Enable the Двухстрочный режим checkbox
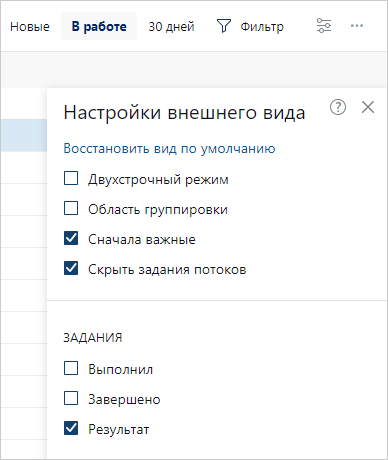Screen dimensions: 388x460 pos(71,178)
